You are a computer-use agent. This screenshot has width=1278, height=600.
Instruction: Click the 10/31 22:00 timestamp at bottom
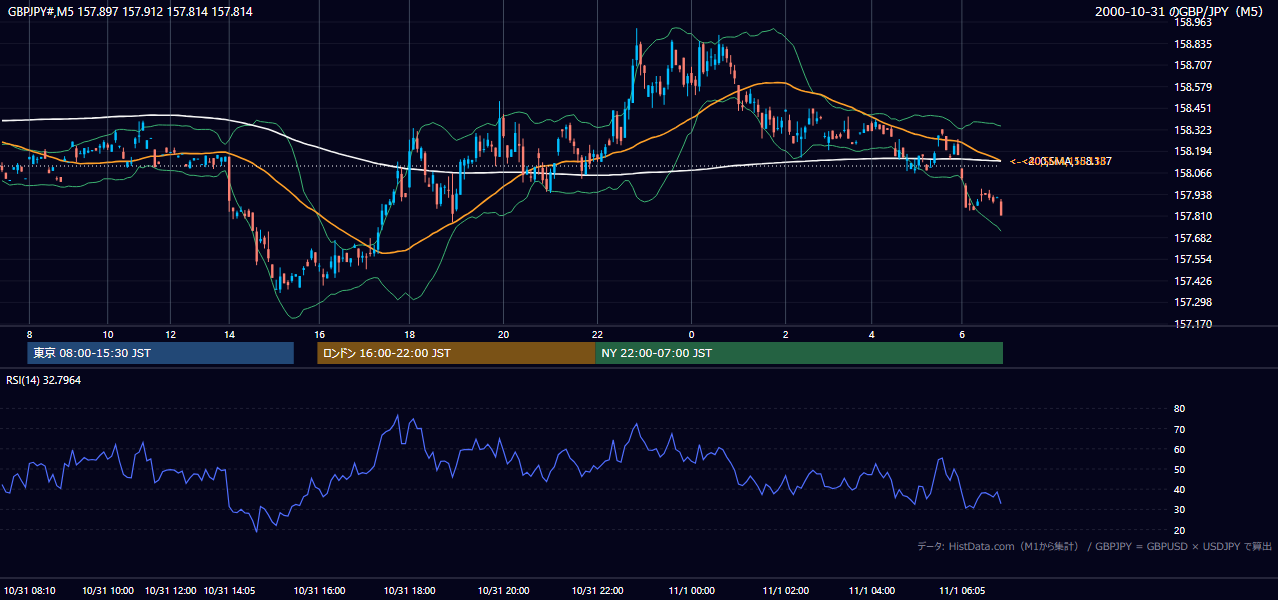tap(597, 591)
